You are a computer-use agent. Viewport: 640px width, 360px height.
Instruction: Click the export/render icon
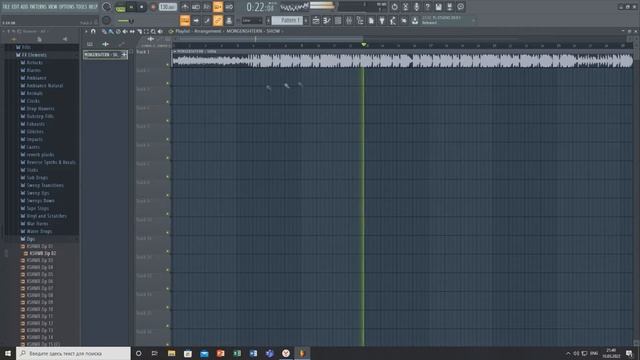[449, 7]
